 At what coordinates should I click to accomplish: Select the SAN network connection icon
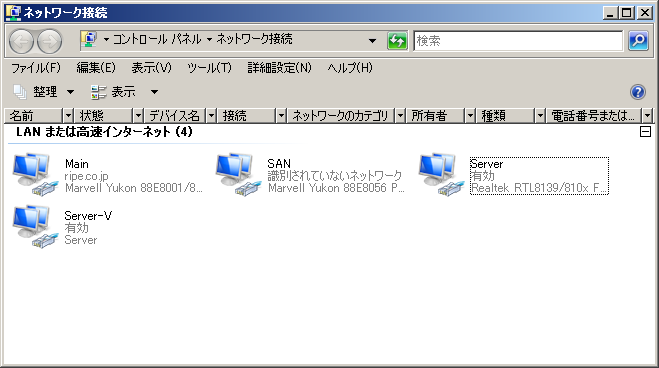click(238, 174)
